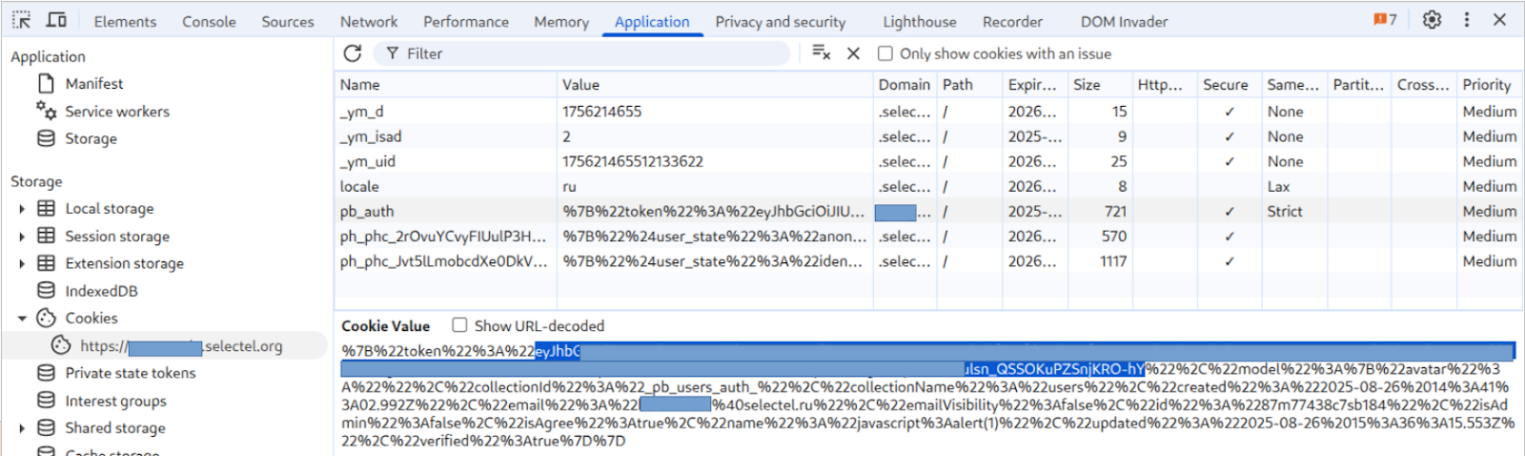Open the Sources tab

click(x=287, y=21)
